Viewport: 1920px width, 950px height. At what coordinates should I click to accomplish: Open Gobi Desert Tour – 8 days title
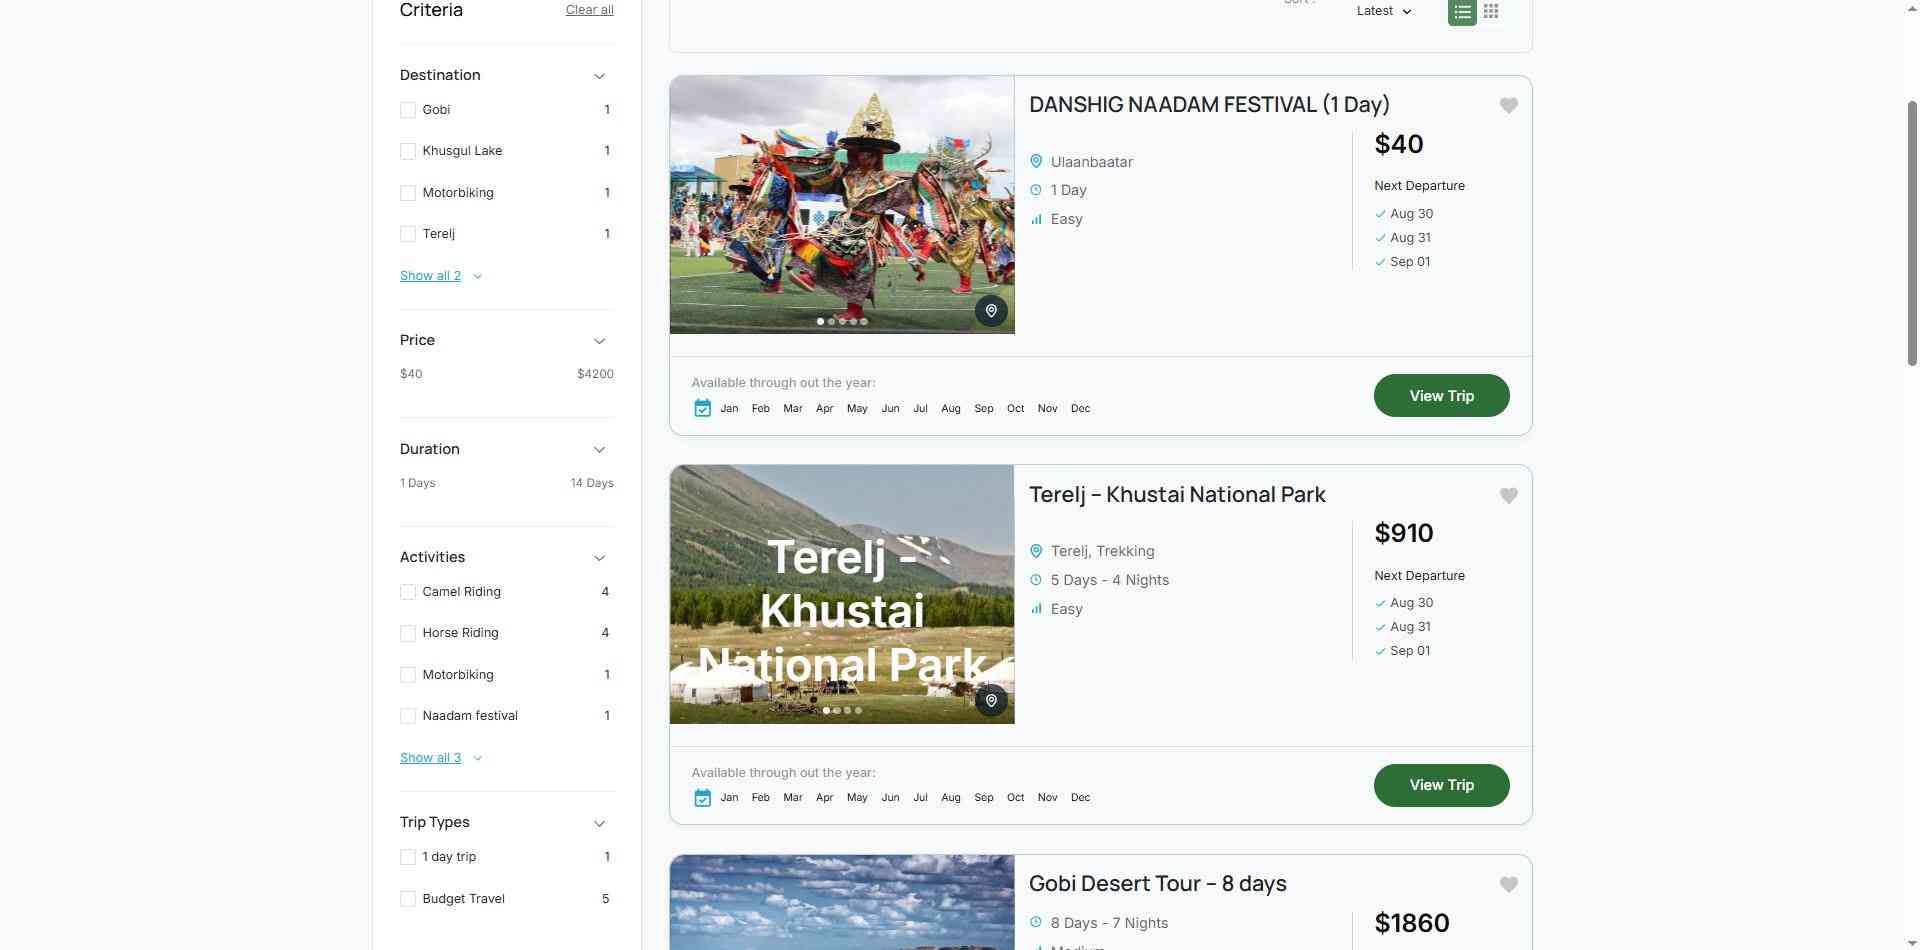tap(1158, 884)
